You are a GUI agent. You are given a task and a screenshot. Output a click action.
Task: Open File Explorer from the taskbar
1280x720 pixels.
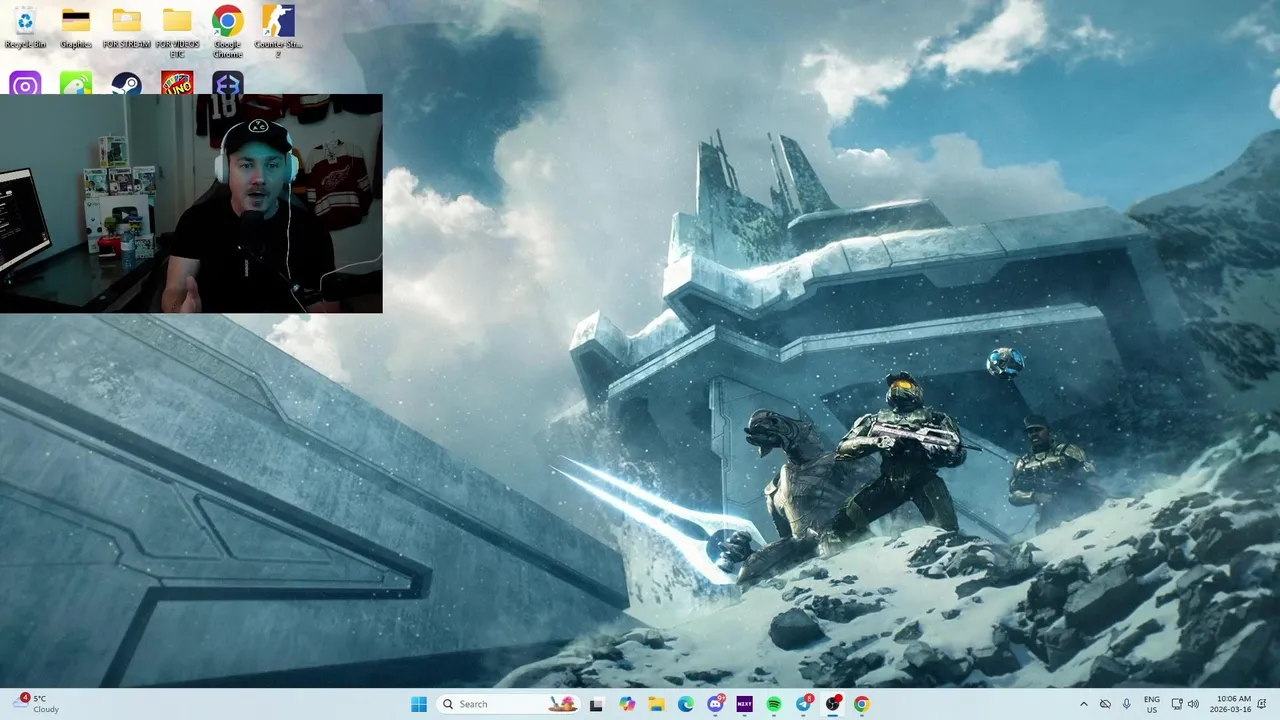[656, 704]
